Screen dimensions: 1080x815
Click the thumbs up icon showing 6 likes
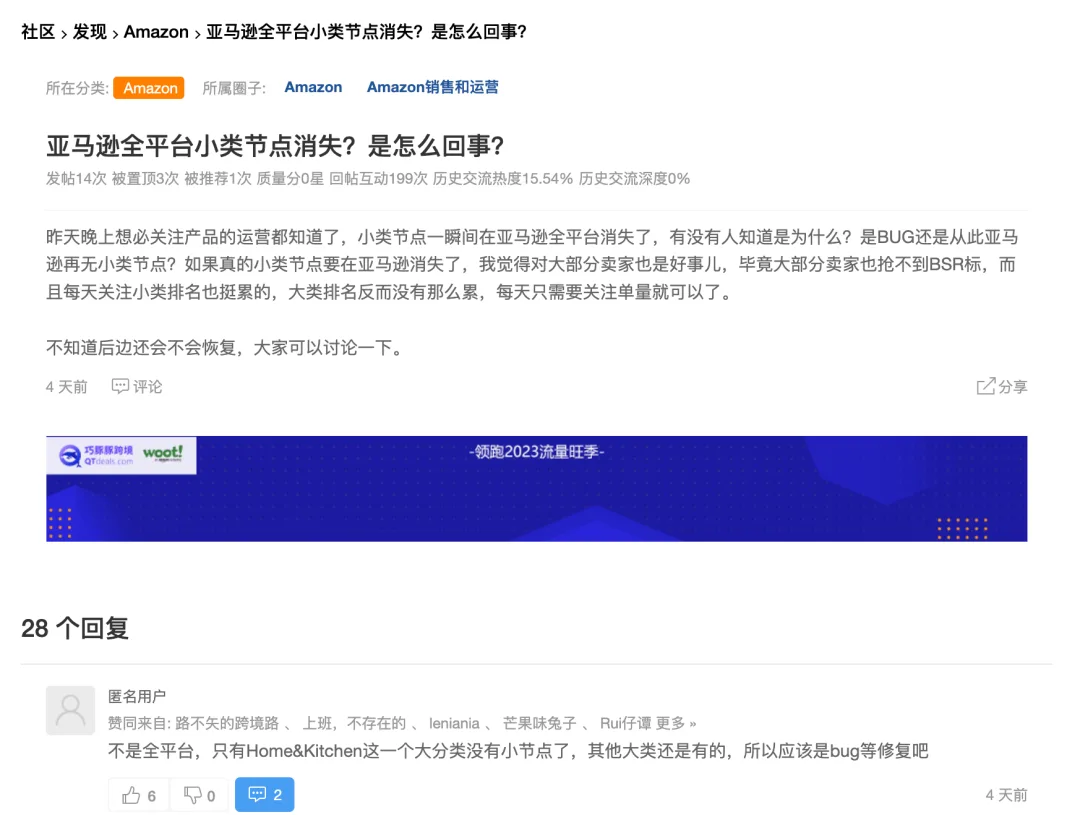tap(137, 795)
